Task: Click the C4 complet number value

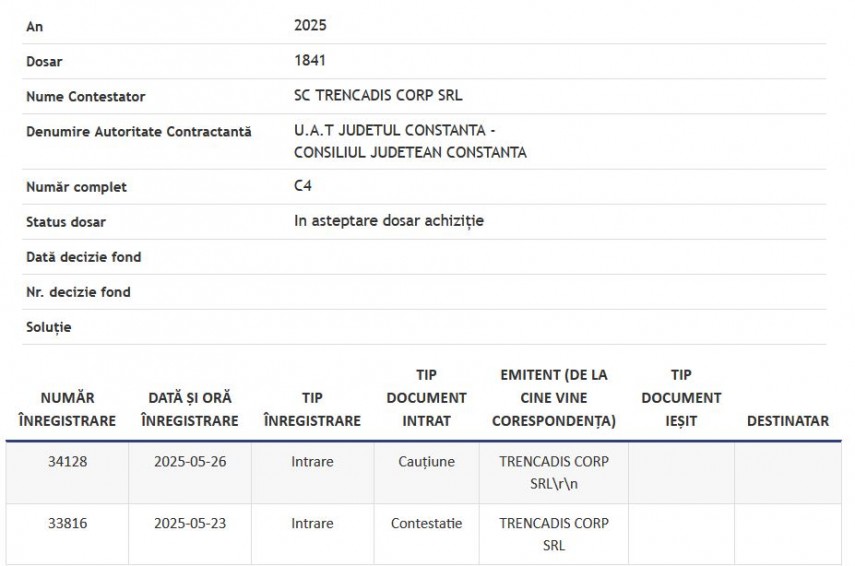Action: [303, 185]
